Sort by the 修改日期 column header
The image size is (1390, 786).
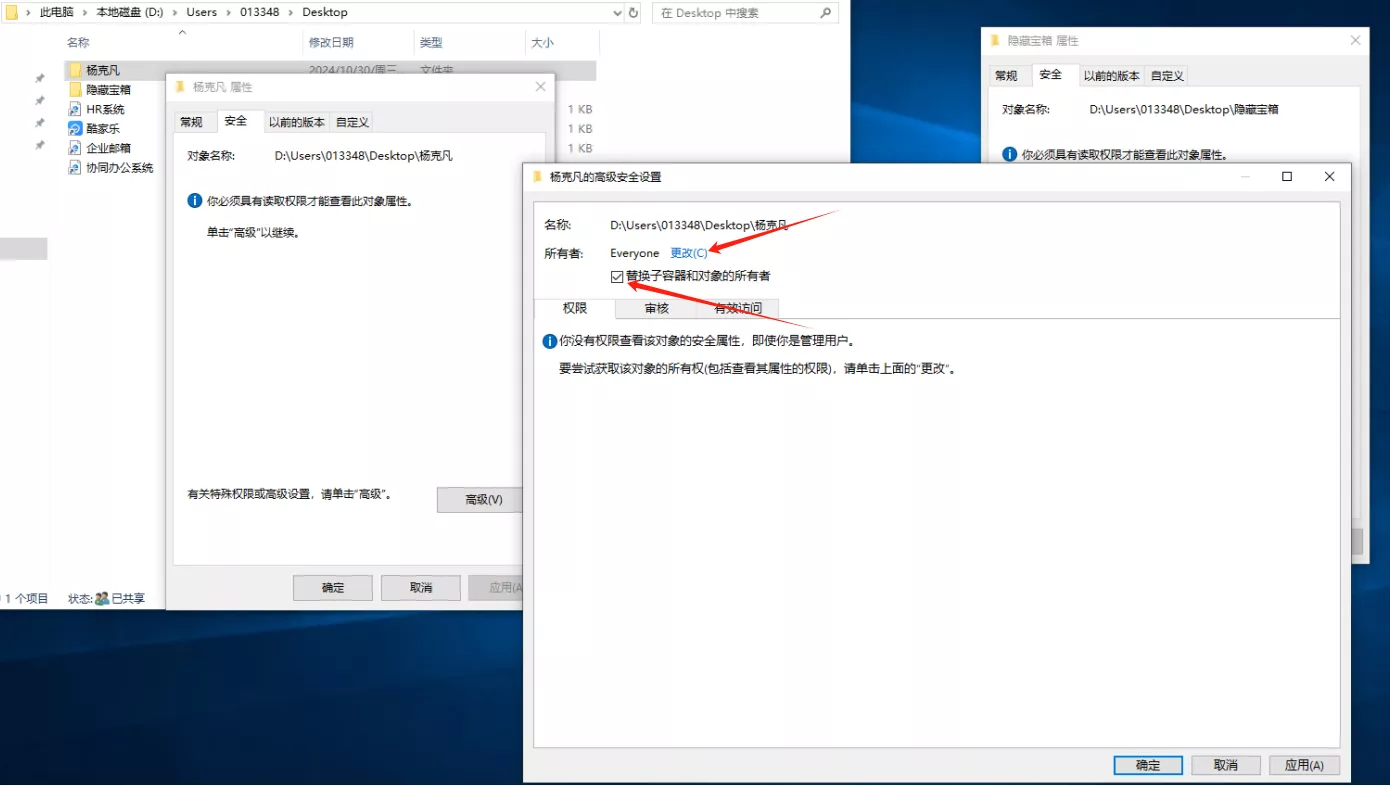pyautogui.click(x=331, y=43)
